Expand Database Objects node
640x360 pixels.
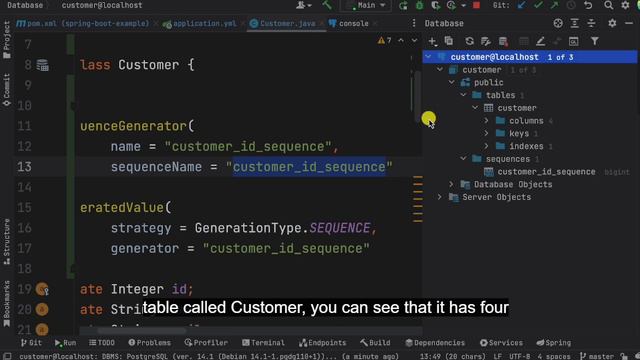click(451, 184)
